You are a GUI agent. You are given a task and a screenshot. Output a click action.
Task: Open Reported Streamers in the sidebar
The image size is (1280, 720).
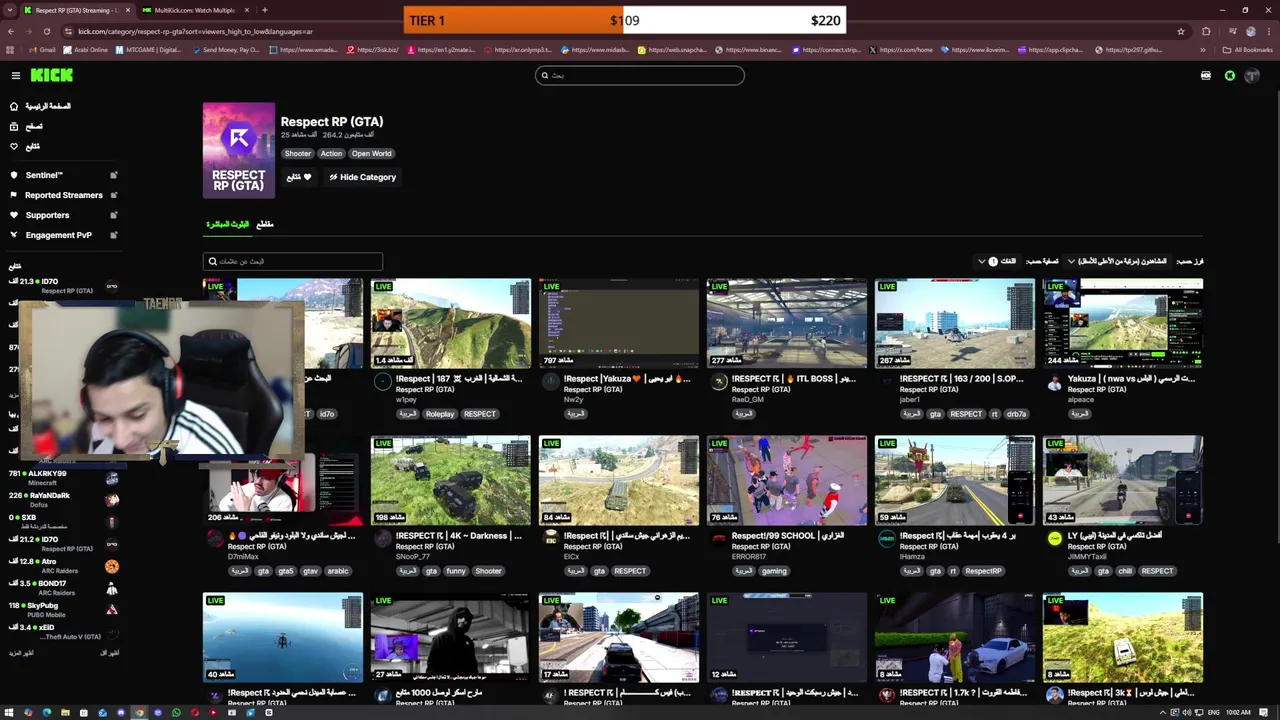pyautogui.click(x=56, y=195)
